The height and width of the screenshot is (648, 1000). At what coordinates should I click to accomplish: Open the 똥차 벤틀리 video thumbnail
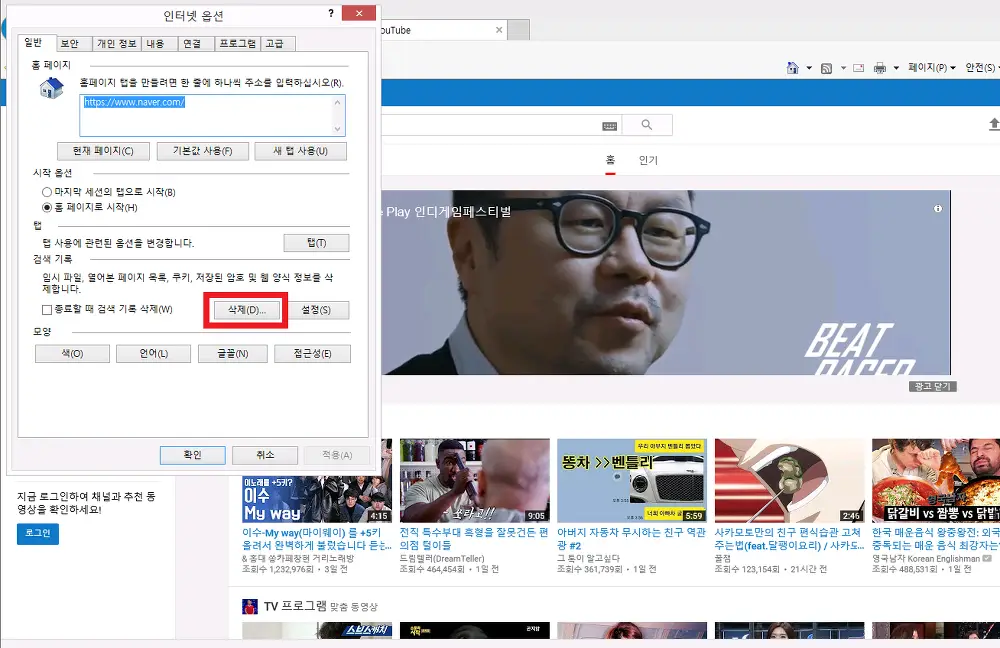[632, 481]
